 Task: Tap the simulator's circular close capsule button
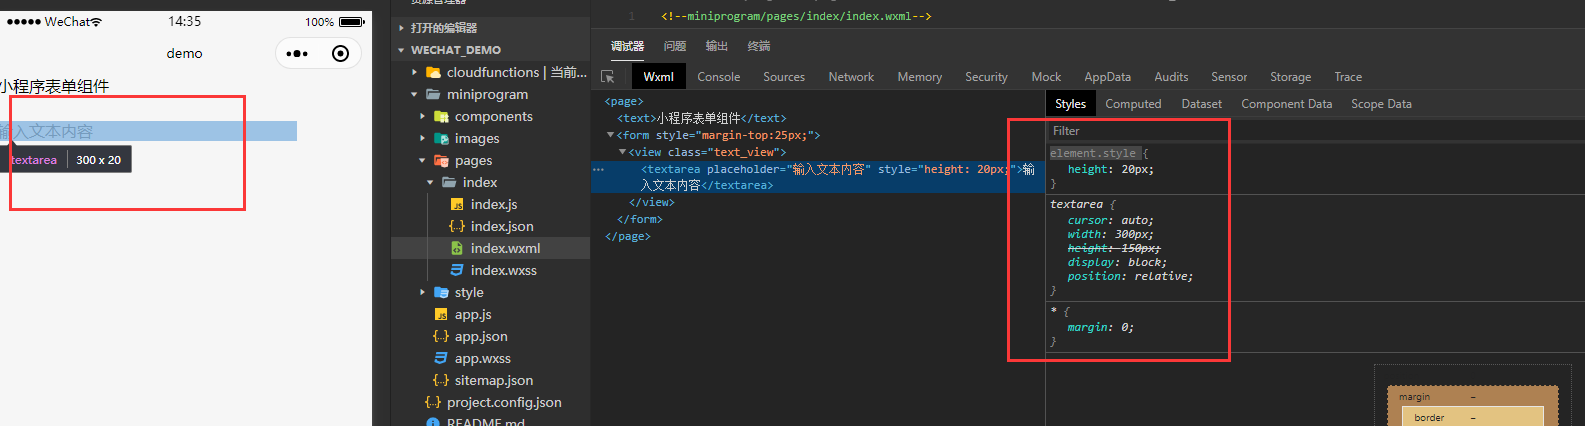[x=340, y=54]
